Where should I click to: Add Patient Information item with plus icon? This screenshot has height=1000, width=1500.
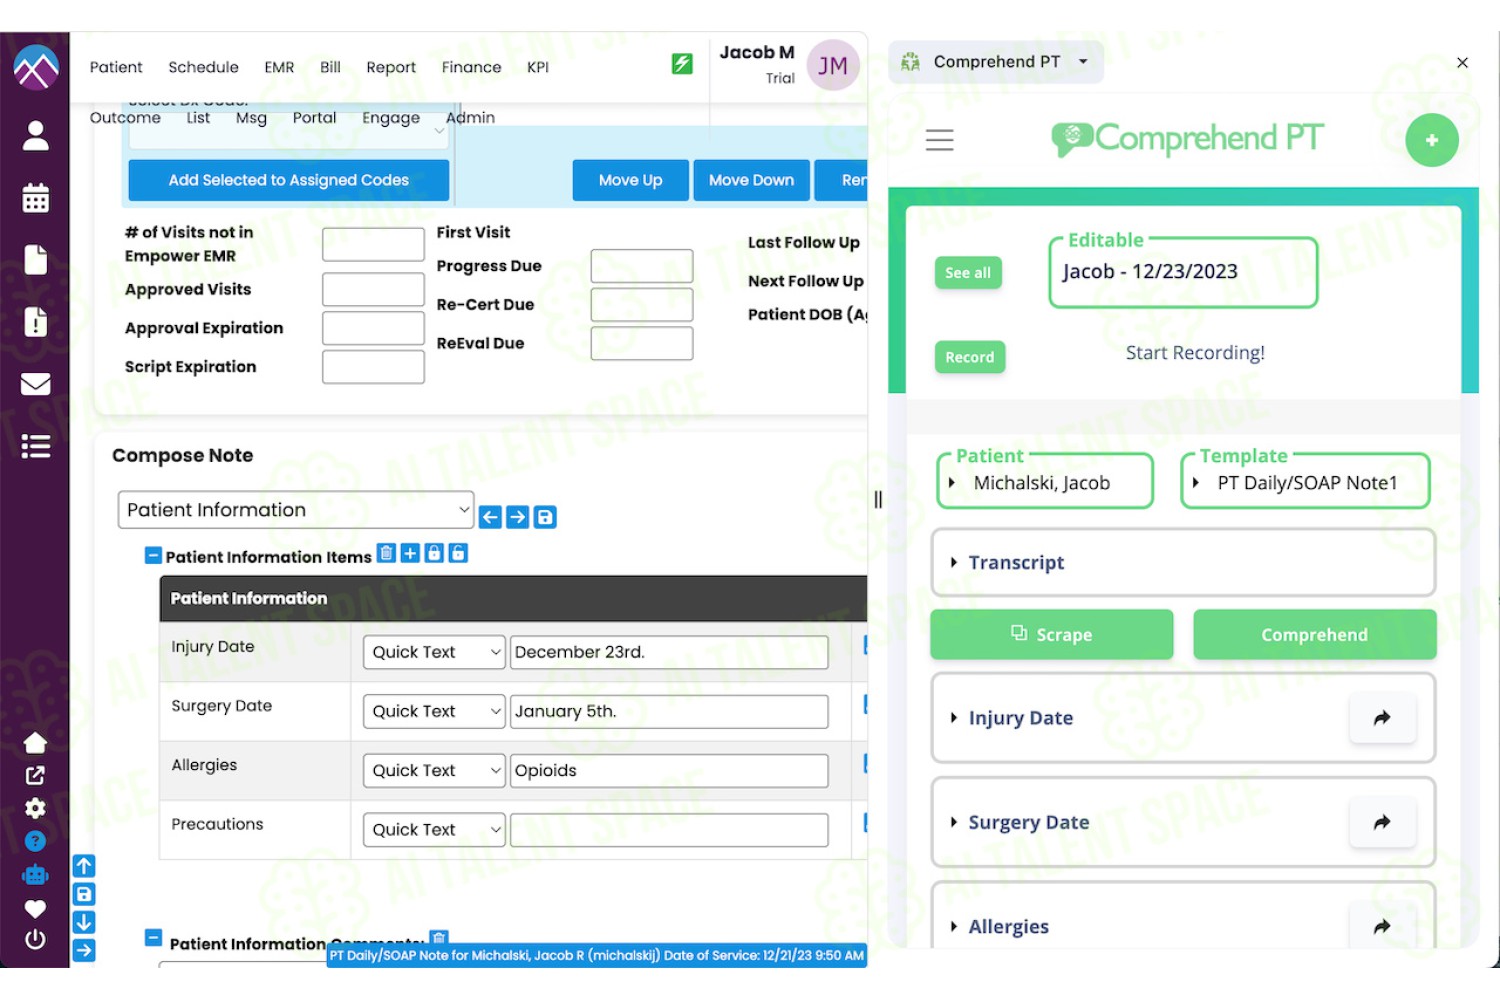410,553
